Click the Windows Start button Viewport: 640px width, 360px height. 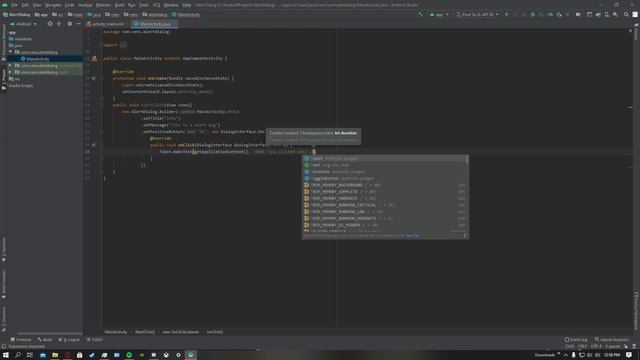(x=6, y=355)
